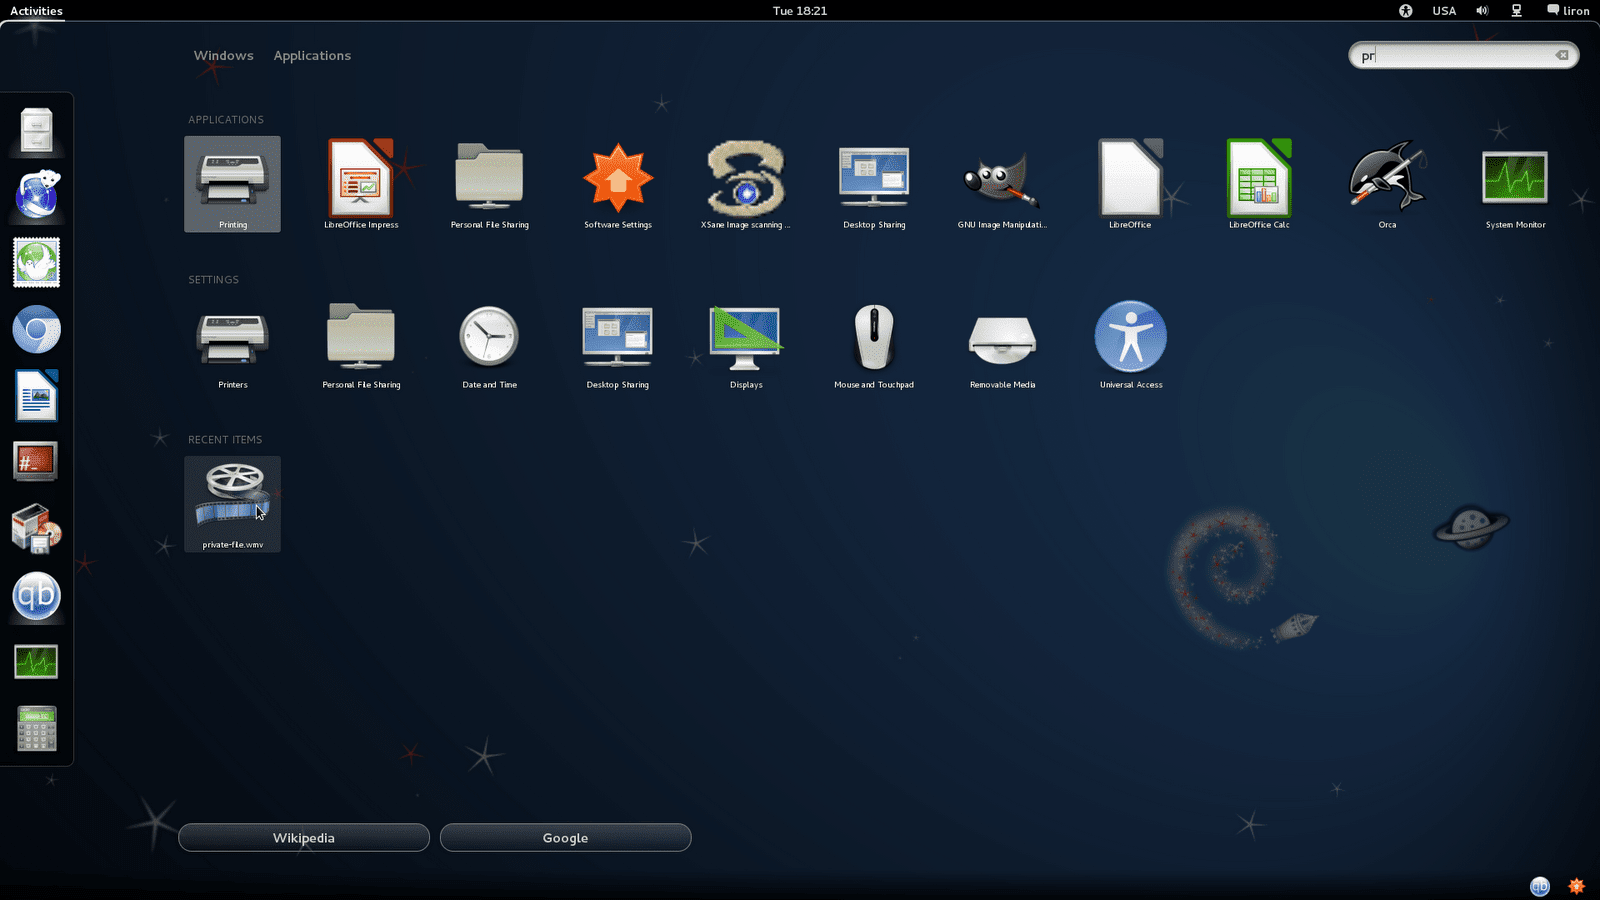
Task: Open the liron user menu
Action: (1568, 11)
